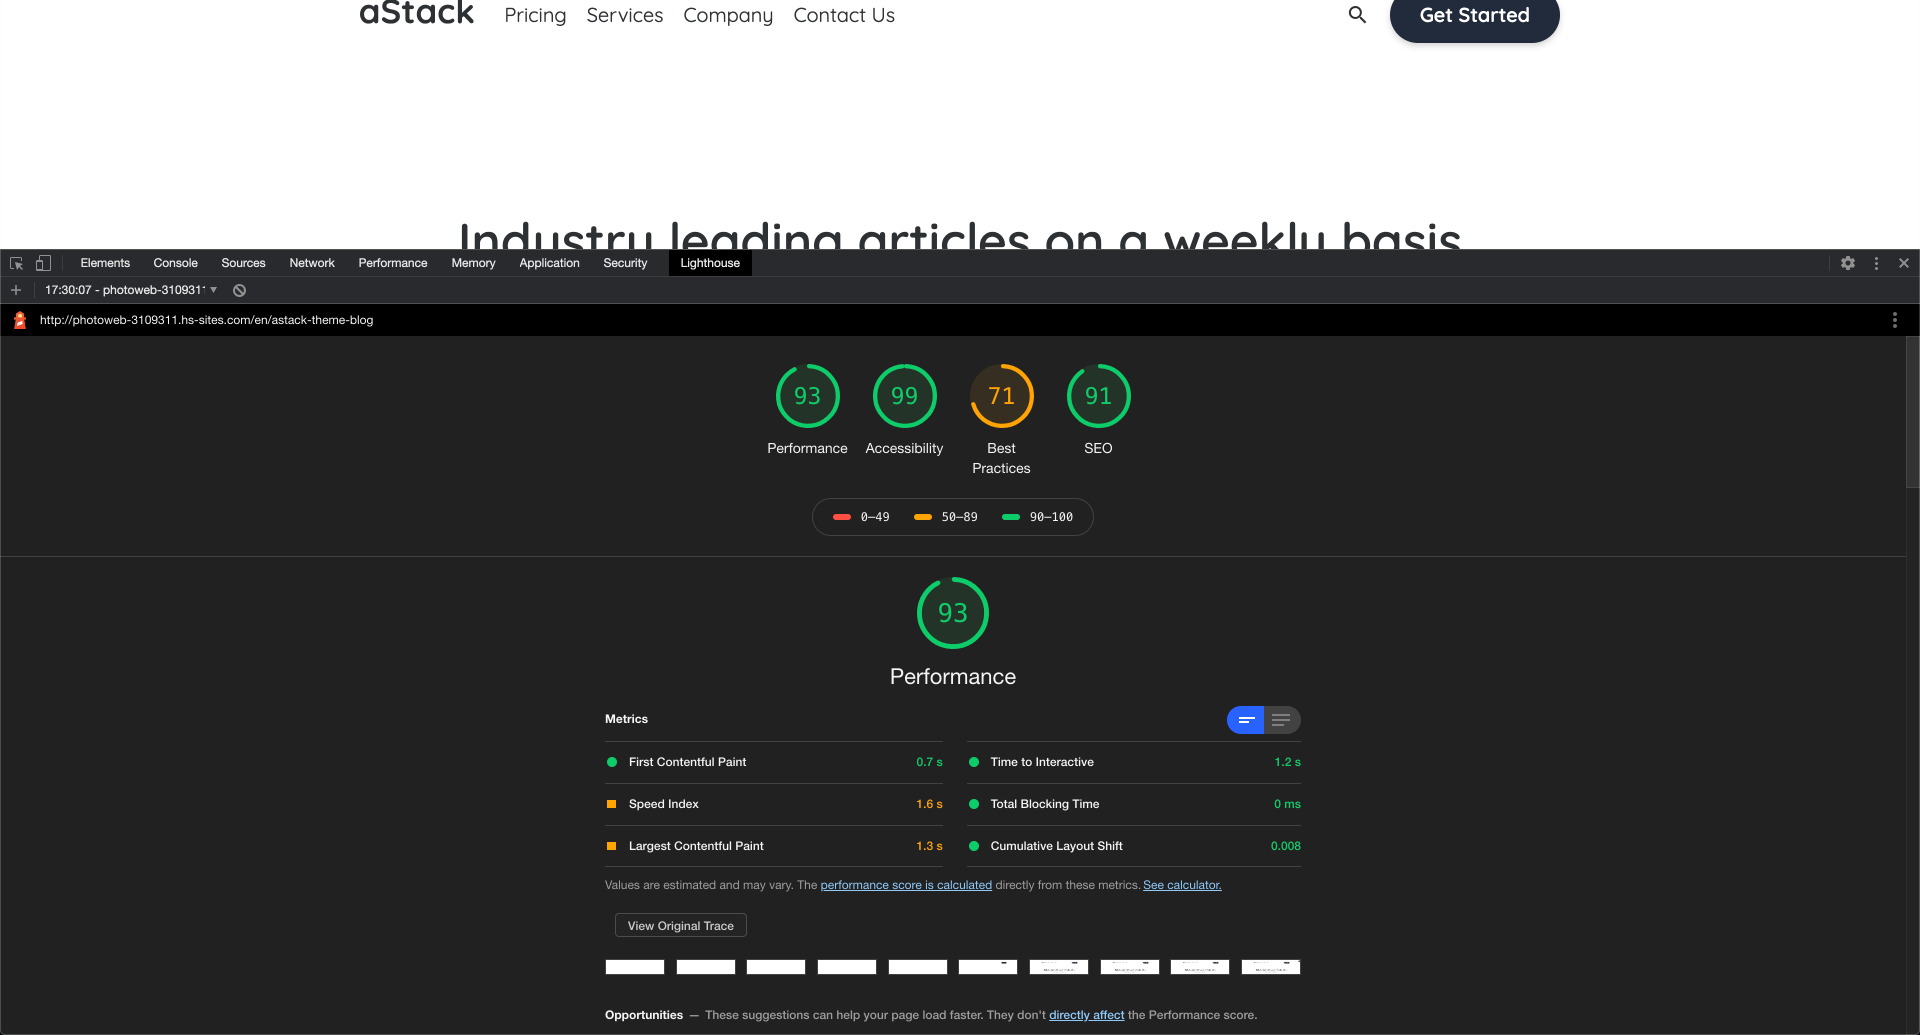
Task: Click the last filmstrip screenshot thumbnail
Action: click(x=1270, y=967)
